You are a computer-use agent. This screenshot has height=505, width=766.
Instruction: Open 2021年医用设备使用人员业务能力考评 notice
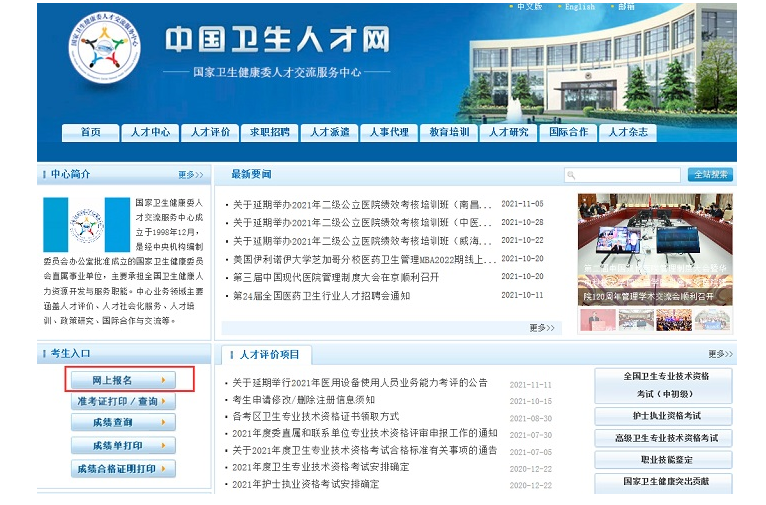point(360,383)
